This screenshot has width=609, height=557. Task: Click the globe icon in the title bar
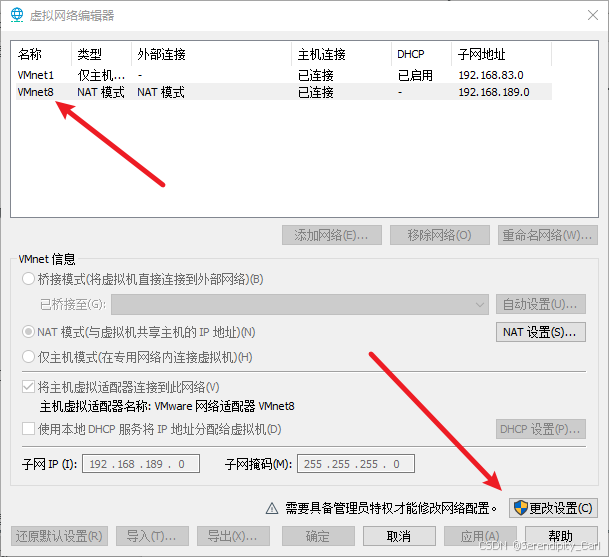(x=17, y=15)
